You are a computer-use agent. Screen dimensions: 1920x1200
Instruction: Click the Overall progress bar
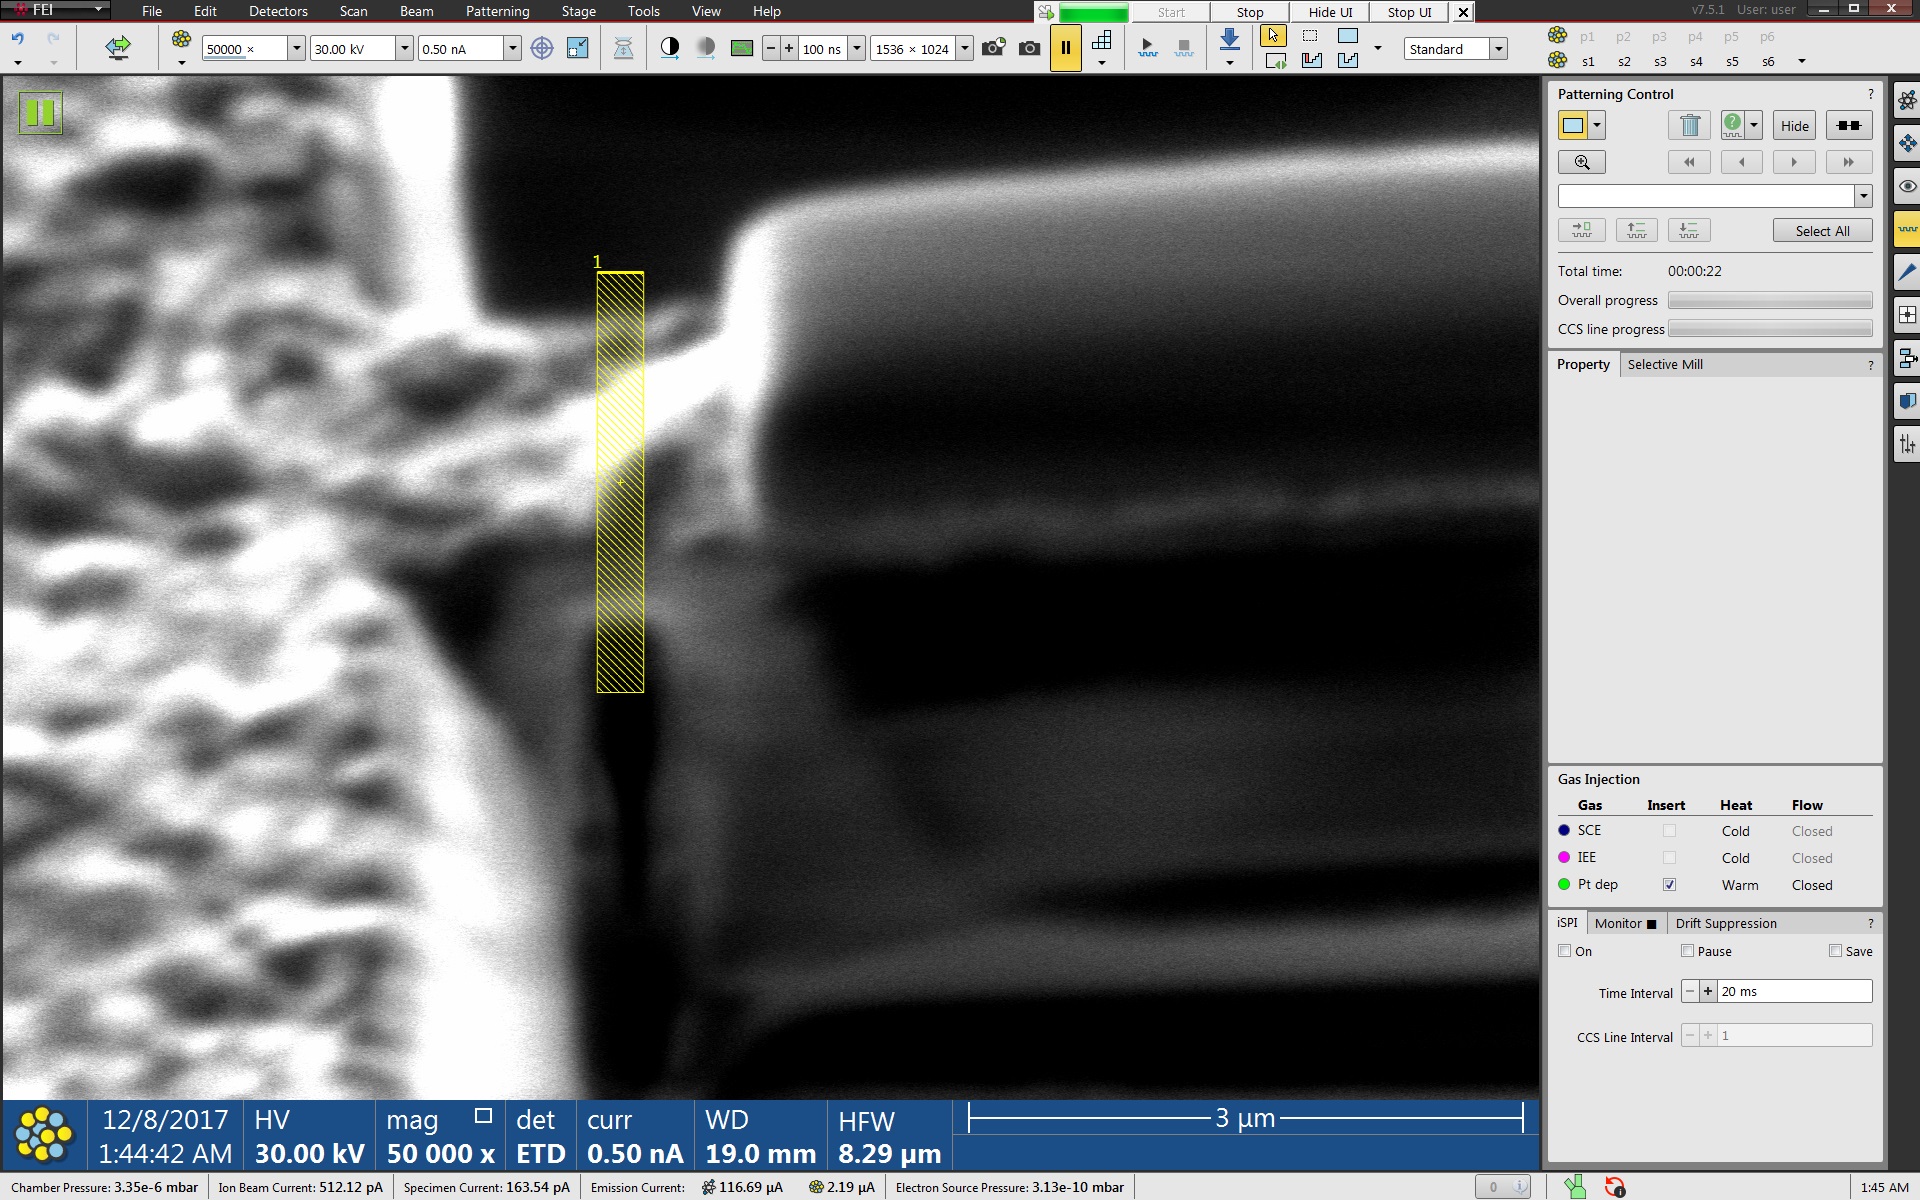pyautogui.click(x=1769, y=300)
